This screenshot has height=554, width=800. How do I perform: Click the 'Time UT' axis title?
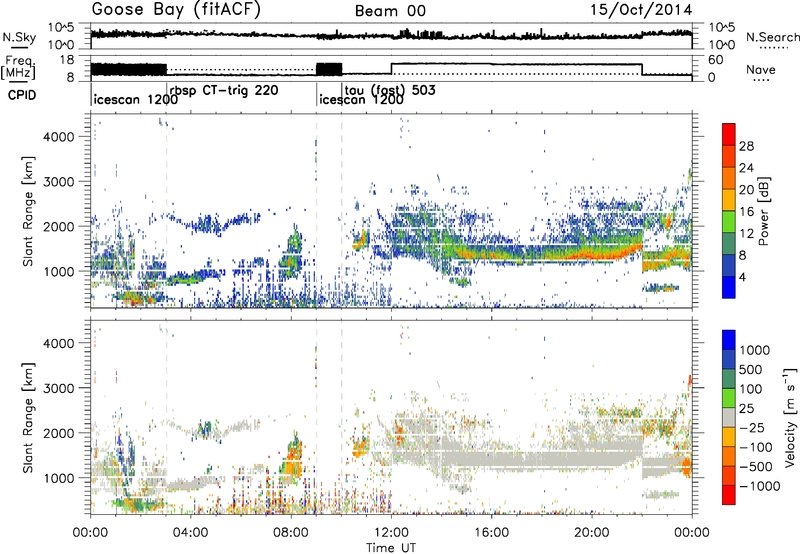pos(391,547)
